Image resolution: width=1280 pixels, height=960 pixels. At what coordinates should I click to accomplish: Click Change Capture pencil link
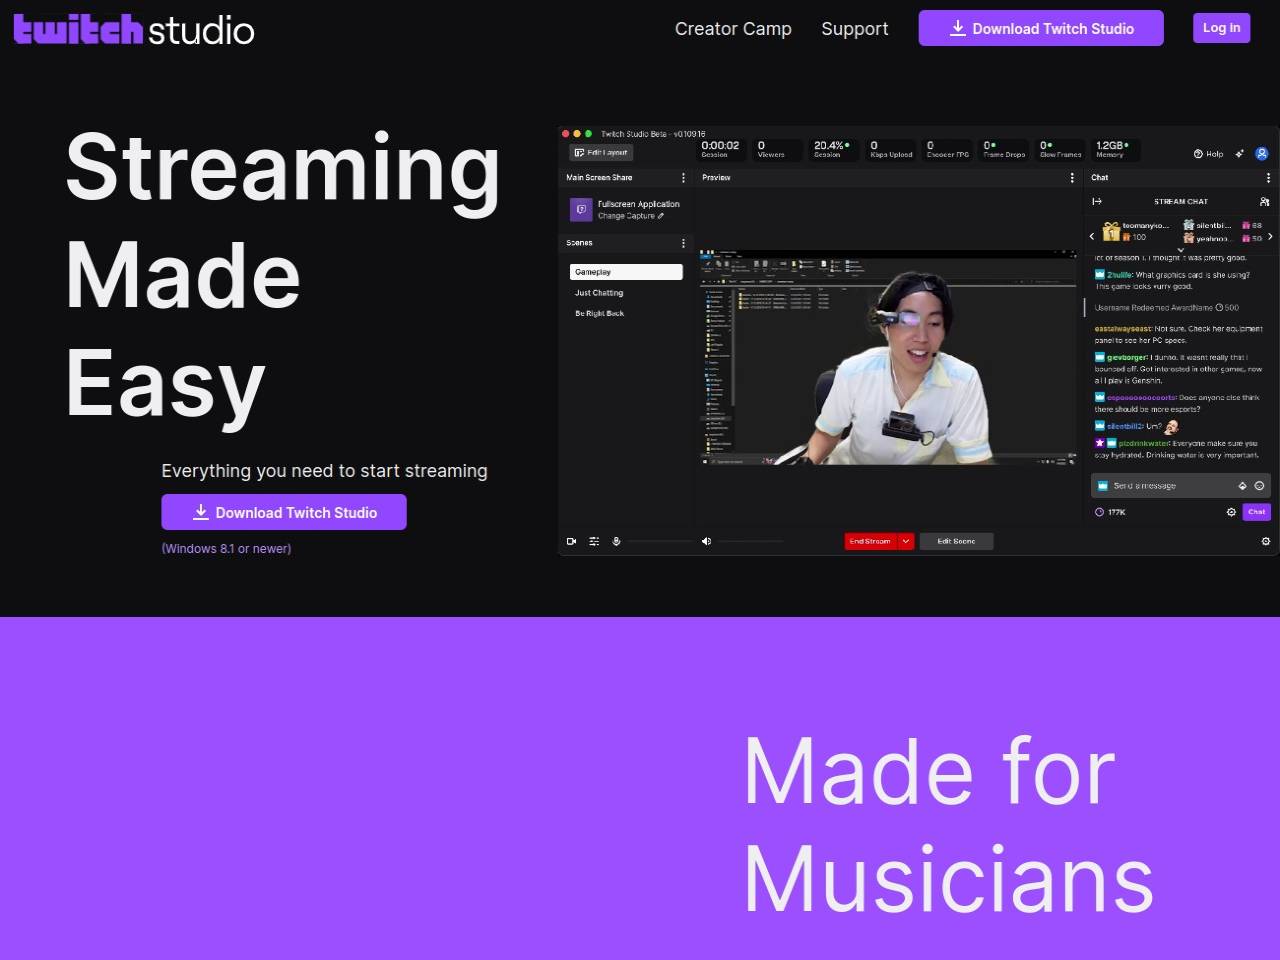[631, 216]
